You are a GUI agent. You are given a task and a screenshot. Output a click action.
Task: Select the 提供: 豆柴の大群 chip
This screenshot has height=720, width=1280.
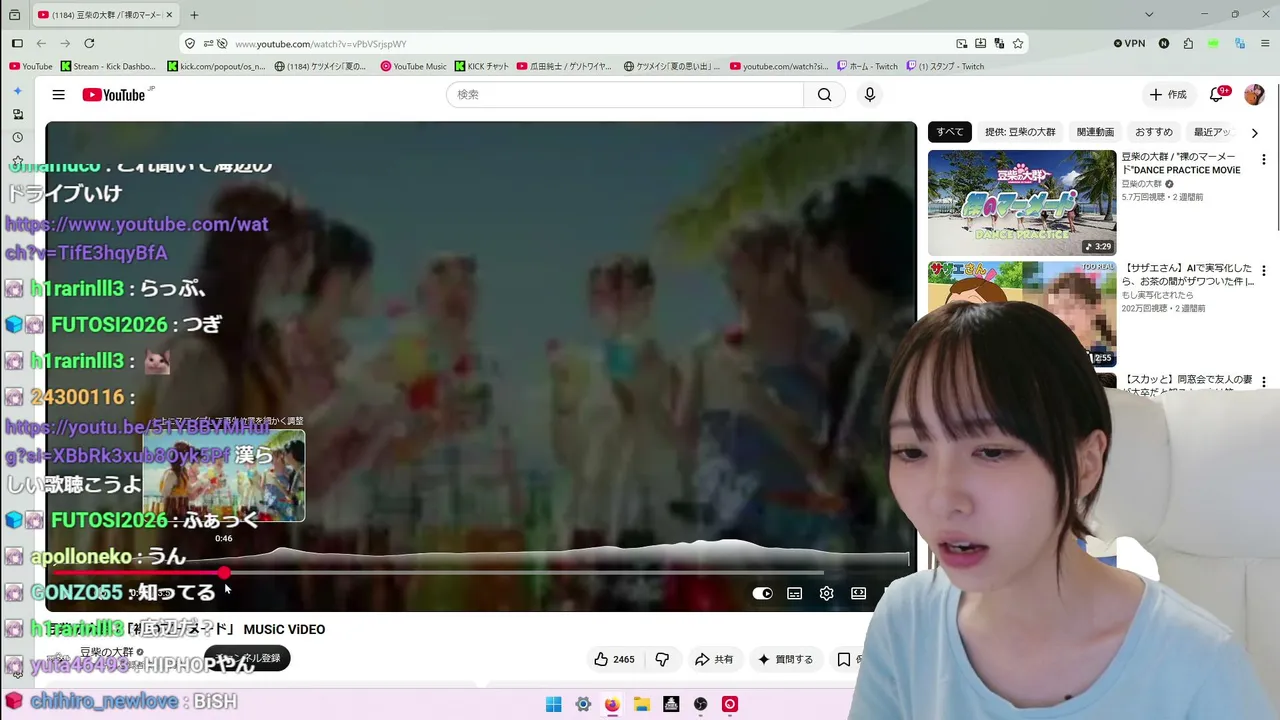point(1020,132)
